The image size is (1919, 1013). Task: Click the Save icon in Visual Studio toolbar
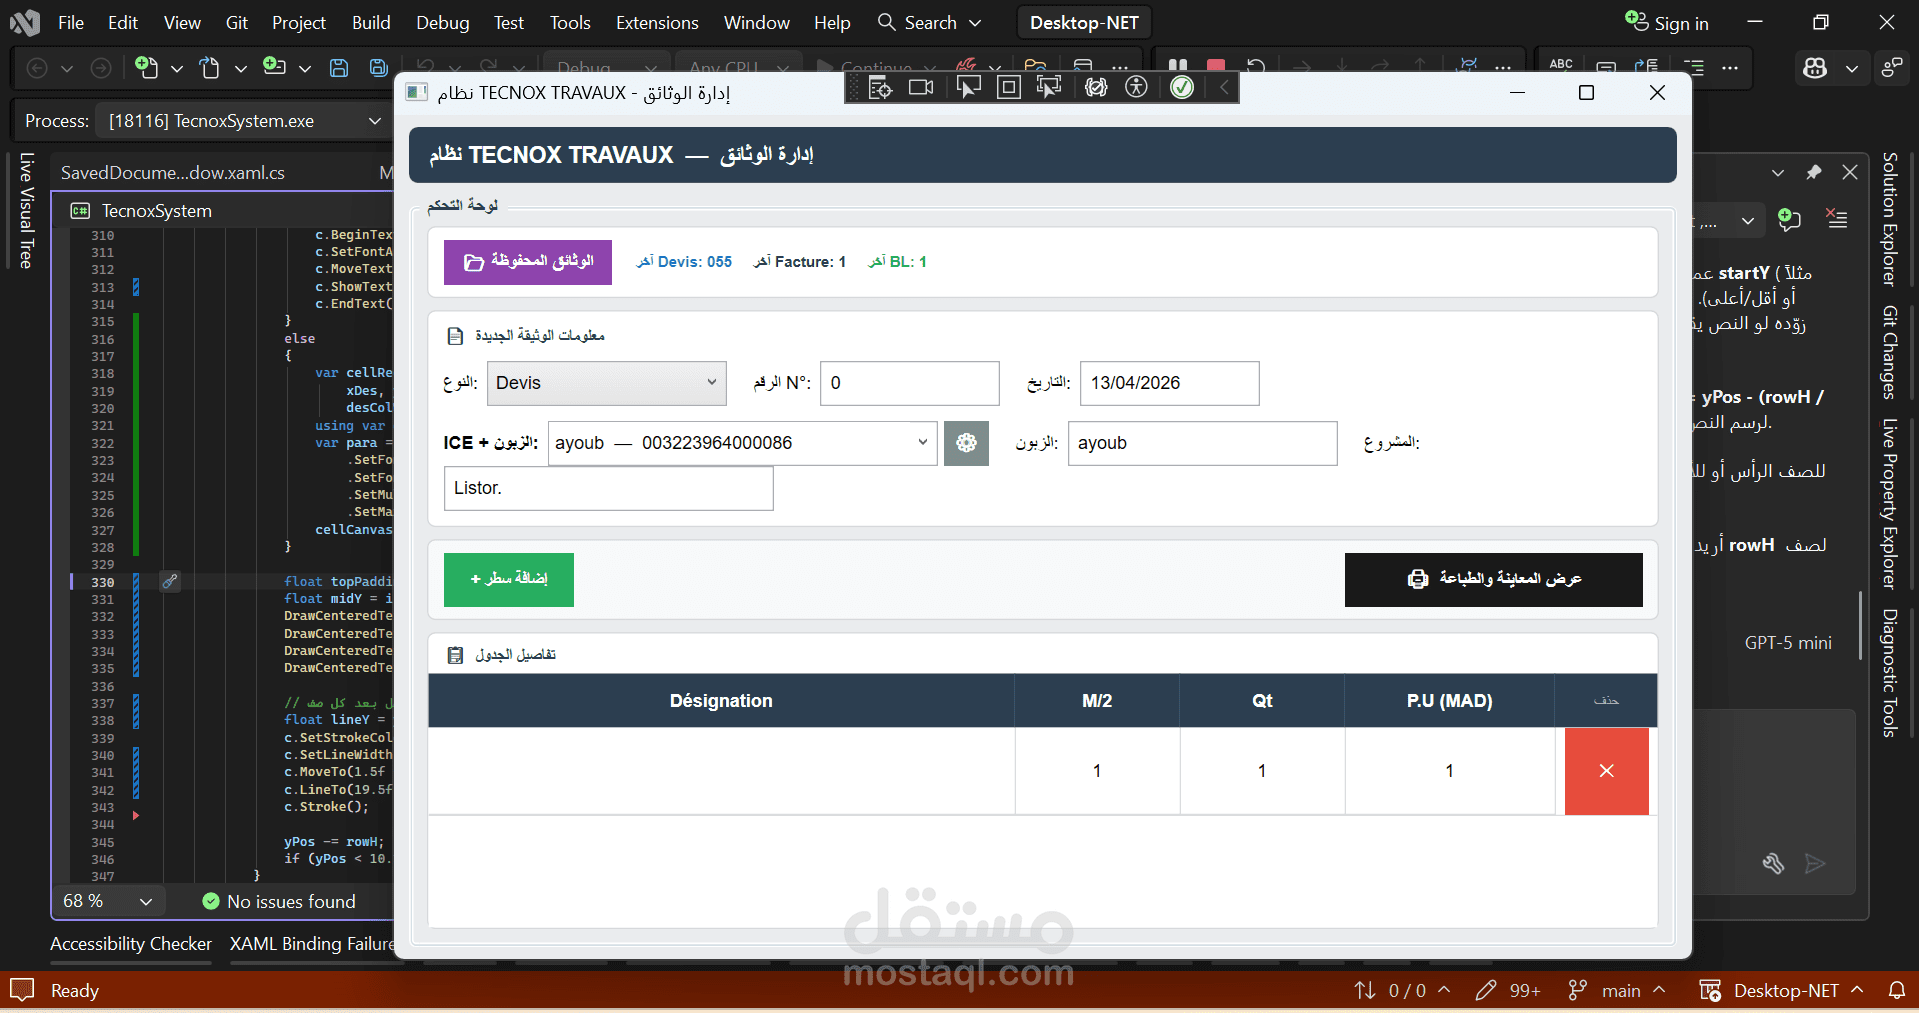(339, 68)
